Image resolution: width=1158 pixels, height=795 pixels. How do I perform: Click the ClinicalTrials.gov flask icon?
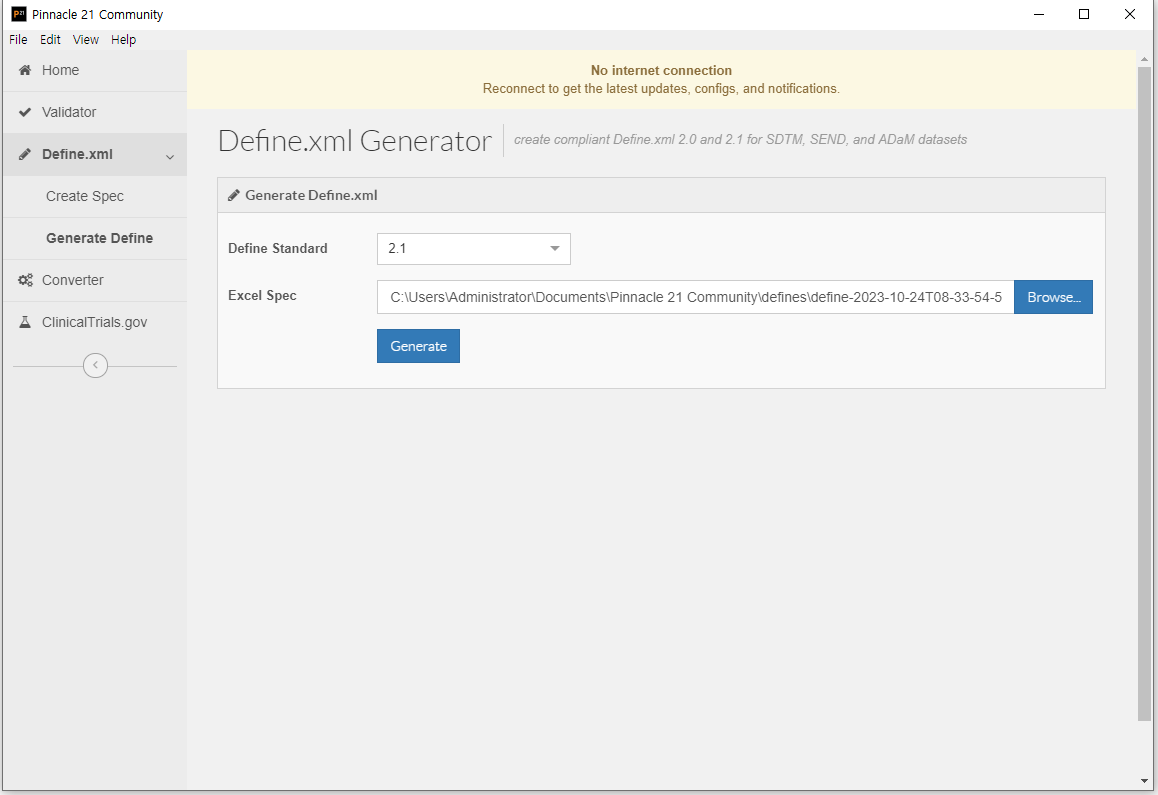25,322
